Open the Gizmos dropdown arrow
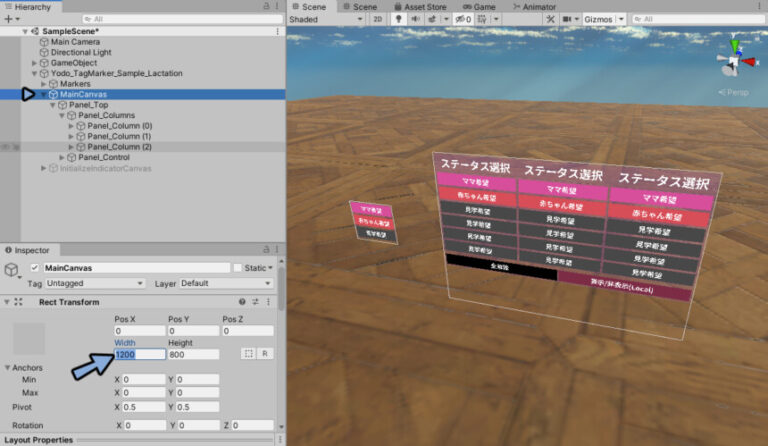Image resolution: width=768 pixels, height=446 pixels. (621, 19)
